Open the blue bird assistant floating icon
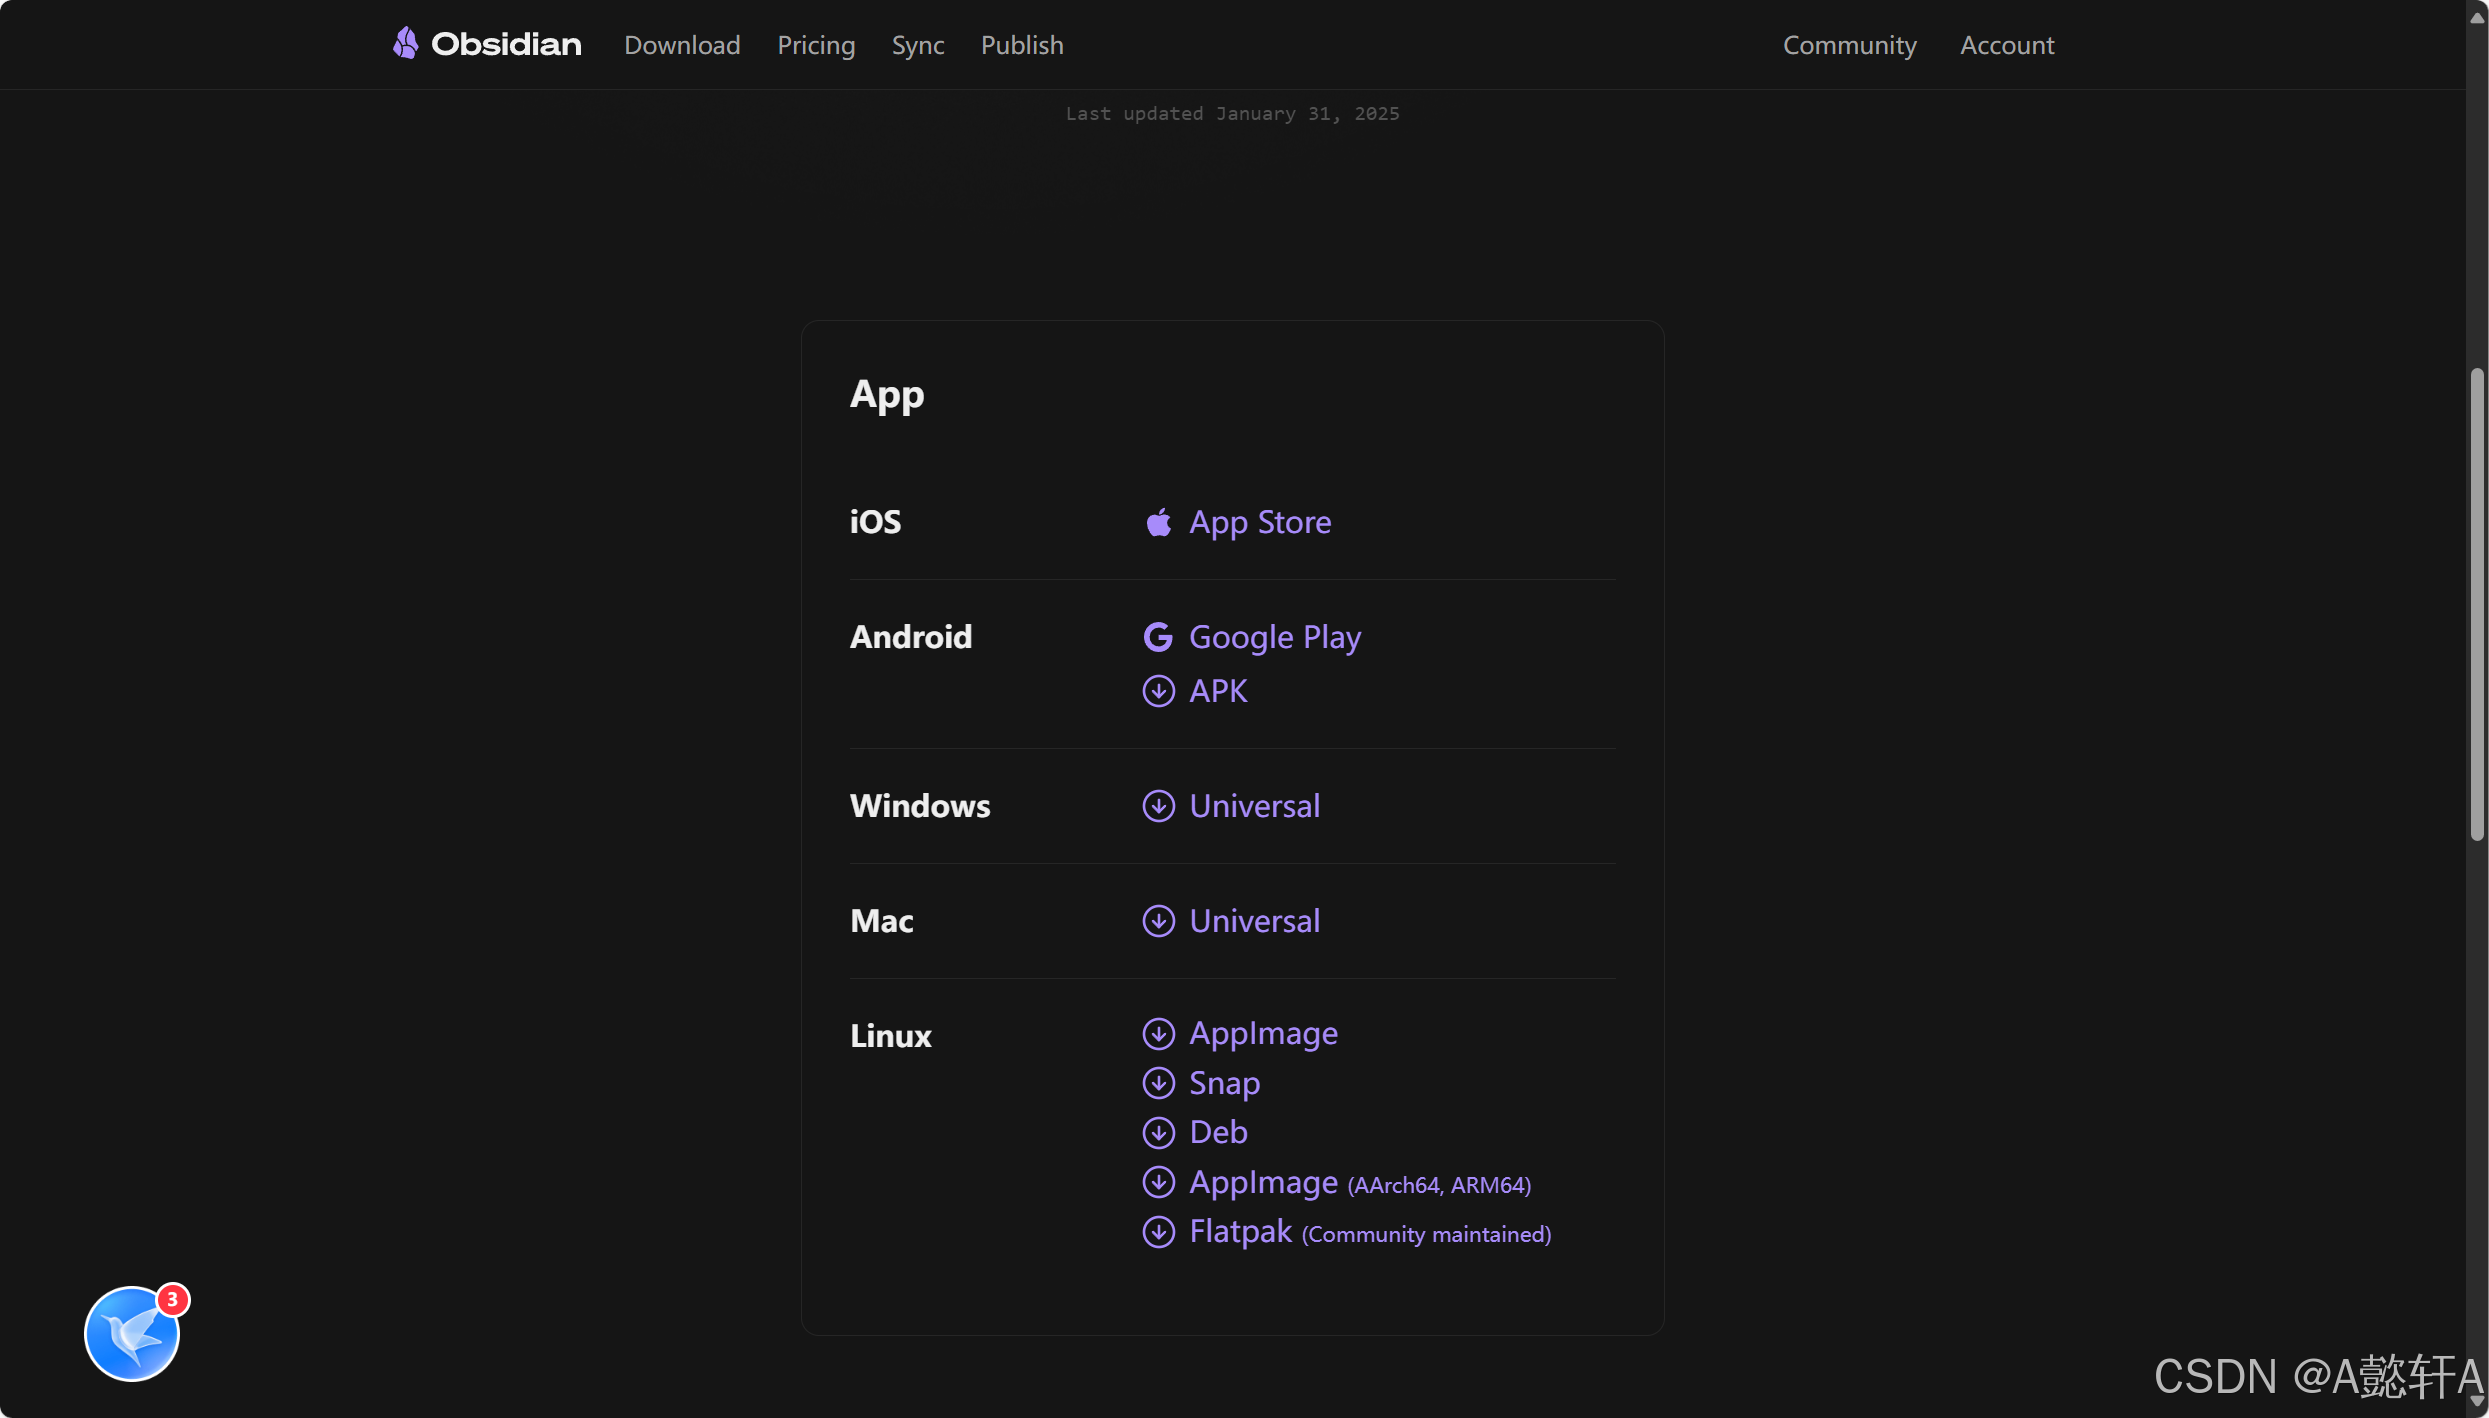 tap(132, 1333)
